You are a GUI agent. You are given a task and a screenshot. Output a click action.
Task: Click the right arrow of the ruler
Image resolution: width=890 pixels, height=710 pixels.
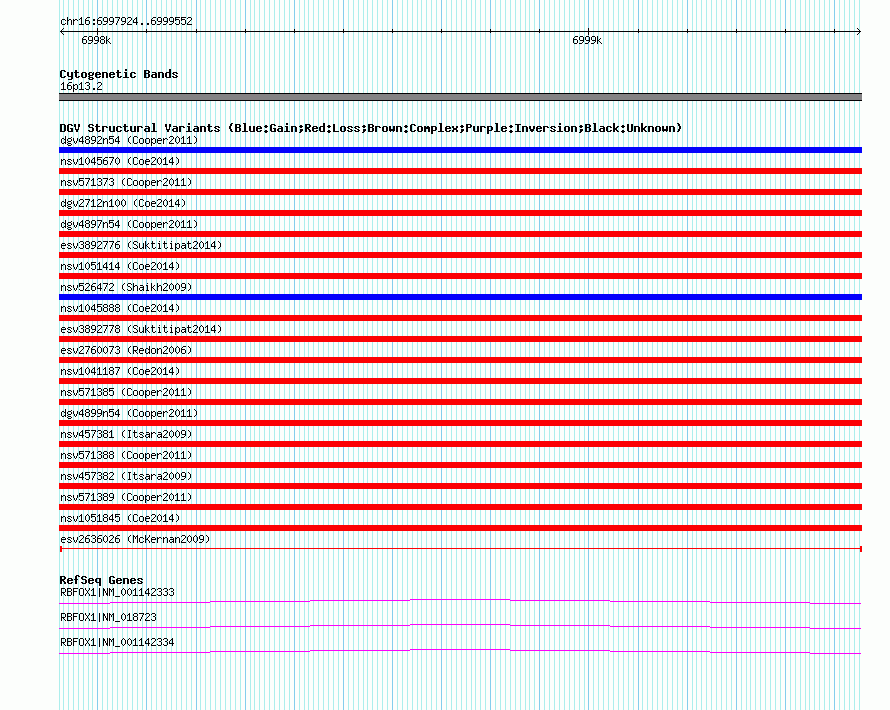coord(859,32)
